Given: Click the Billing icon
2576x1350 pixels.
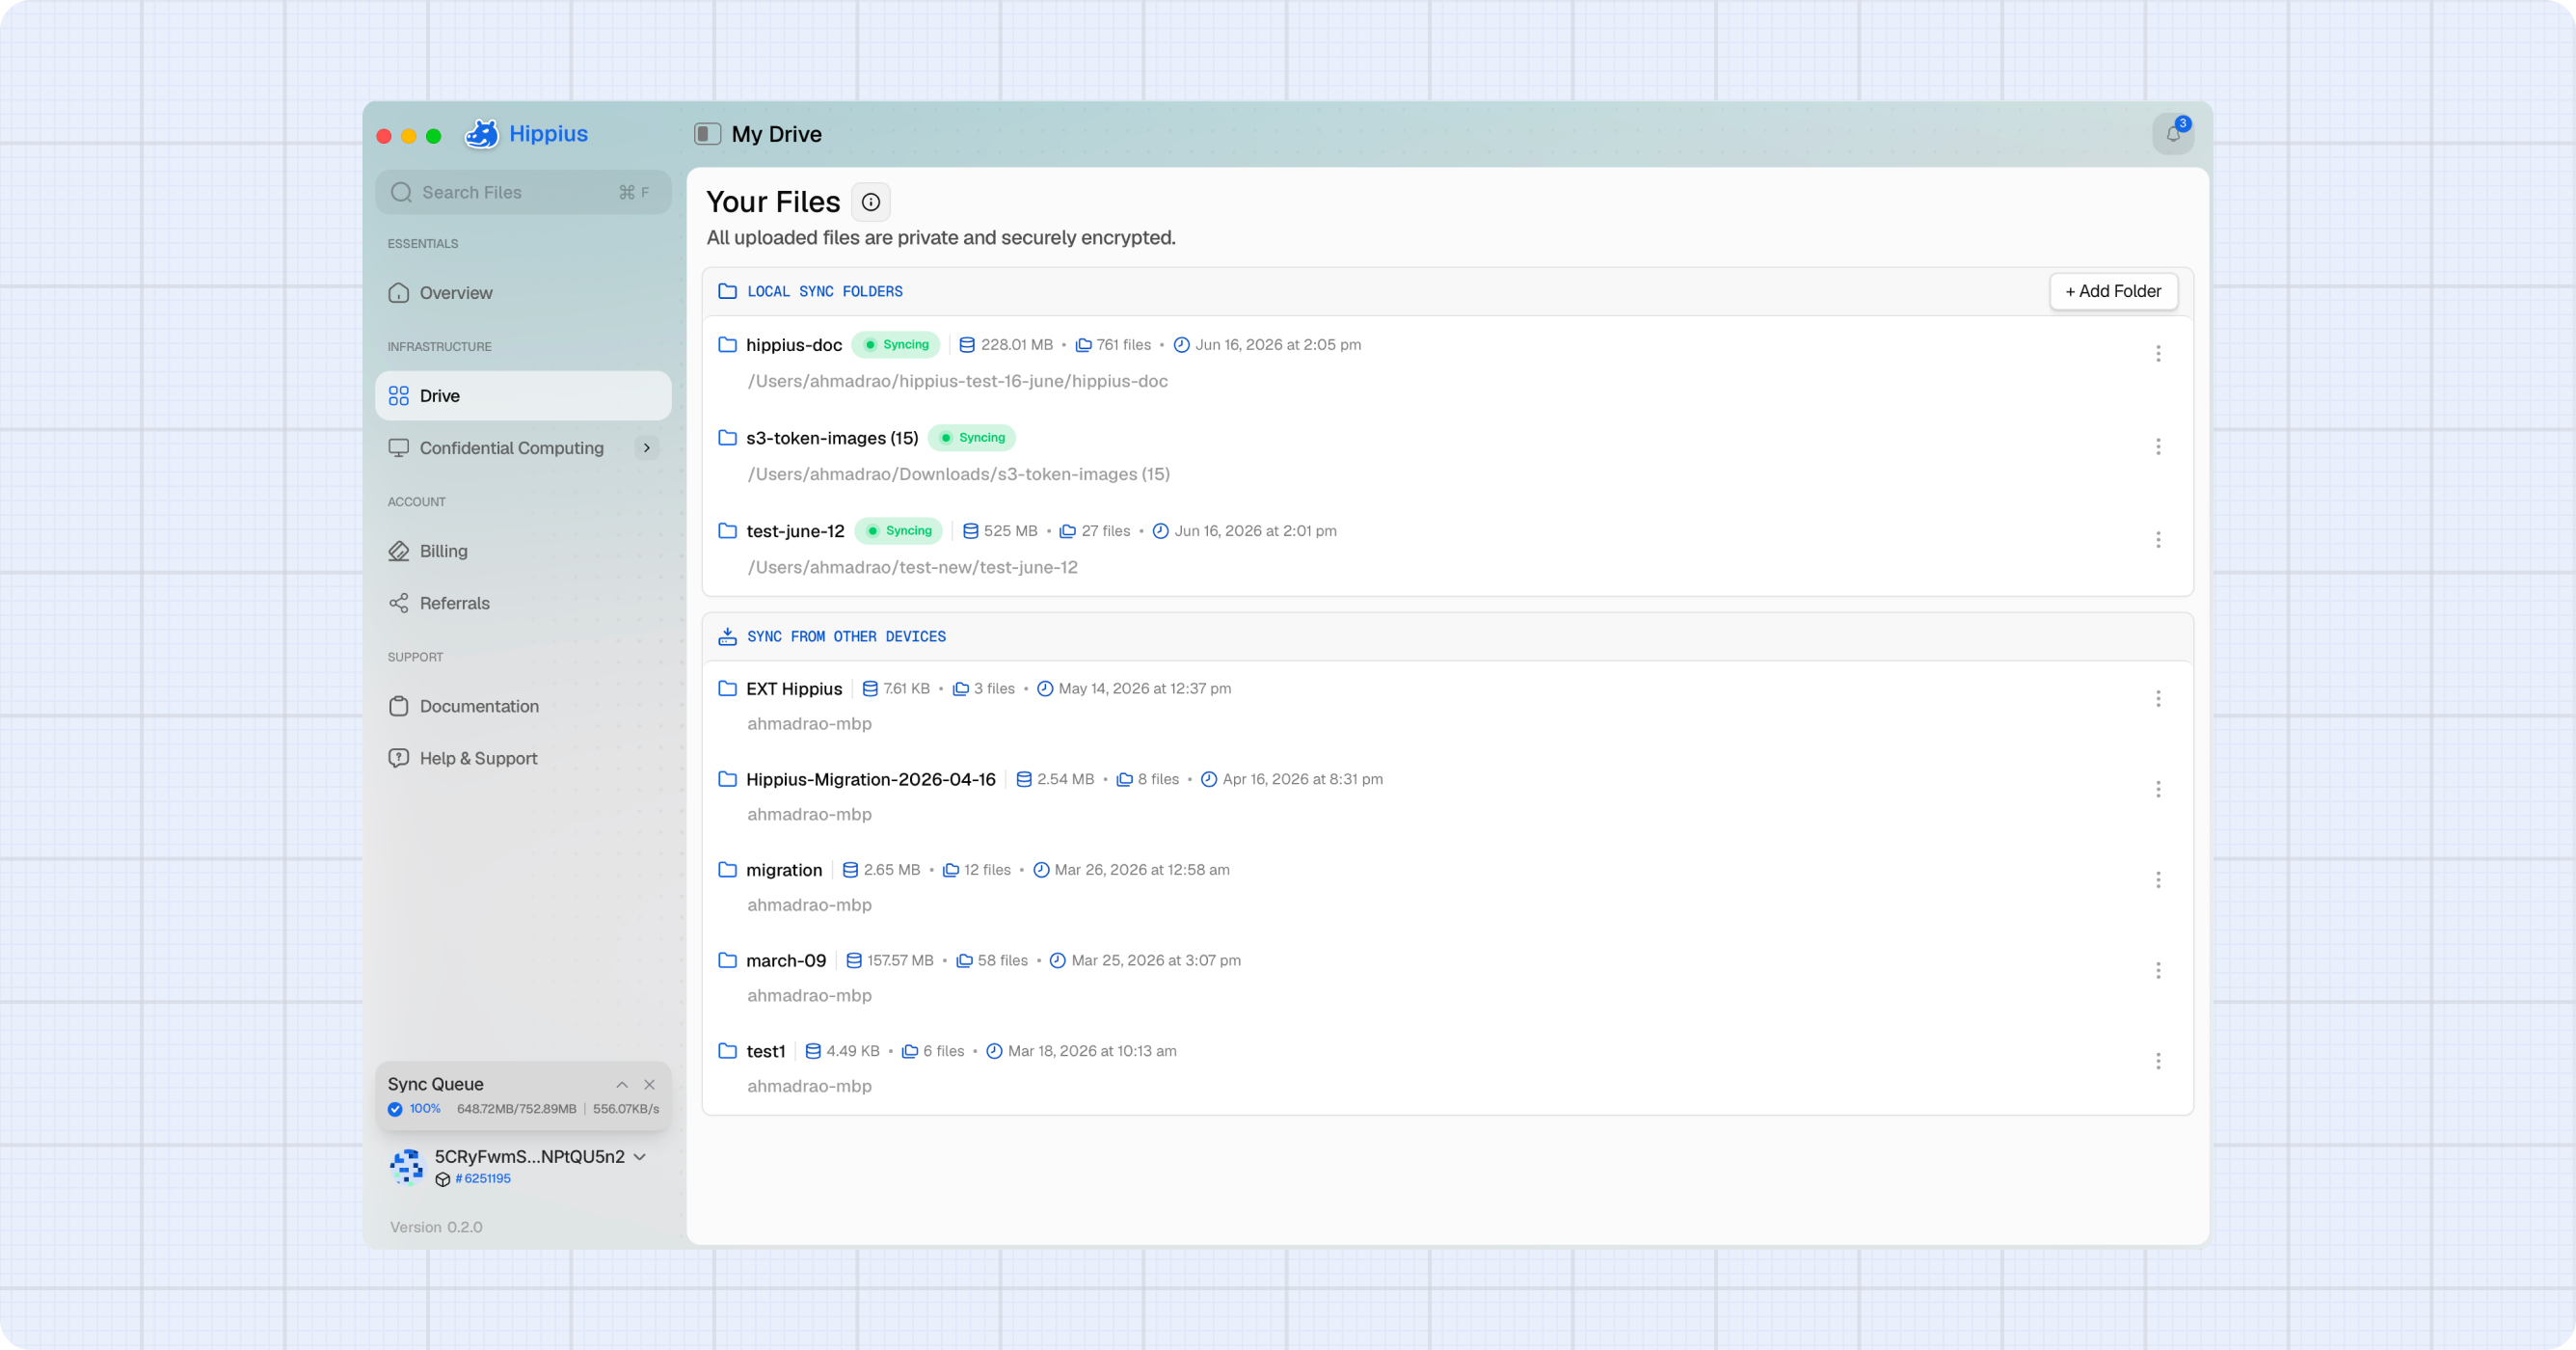Looking at the screenshot, I should click(399, 551).
